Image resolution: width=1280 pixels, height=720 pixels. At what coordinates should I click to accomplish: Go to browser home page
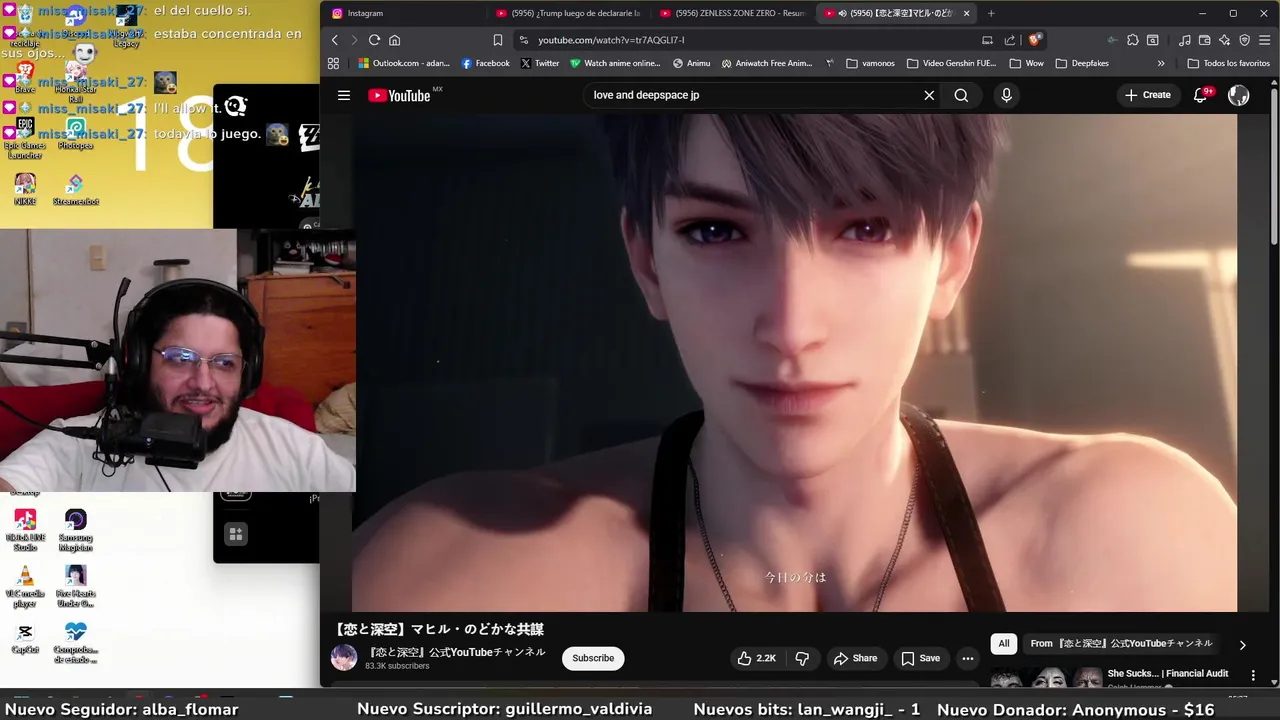coord(394,40)
